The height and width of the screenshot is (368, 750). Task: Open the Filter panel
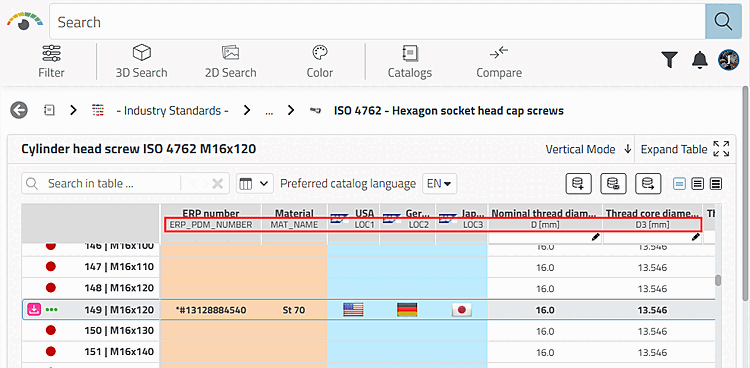coord(51,61)
